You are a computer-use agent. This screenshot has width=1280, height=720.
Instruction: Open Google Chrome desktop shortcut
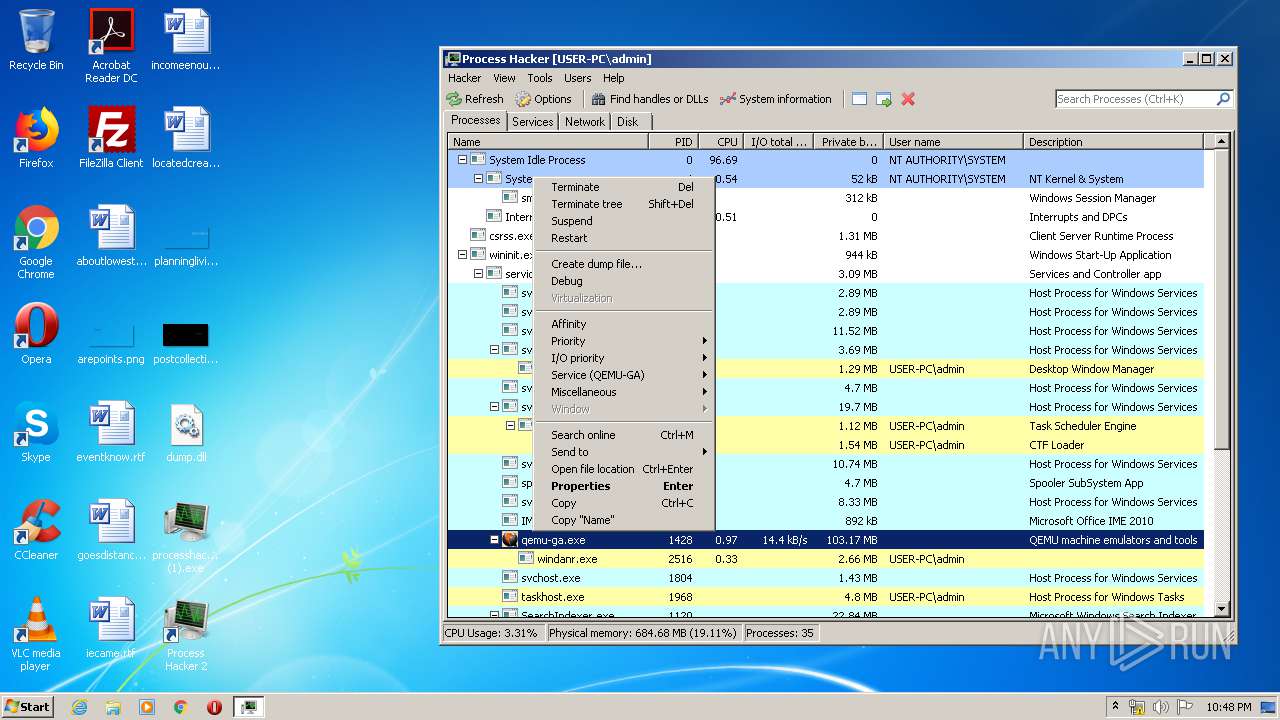click(36, 242)
